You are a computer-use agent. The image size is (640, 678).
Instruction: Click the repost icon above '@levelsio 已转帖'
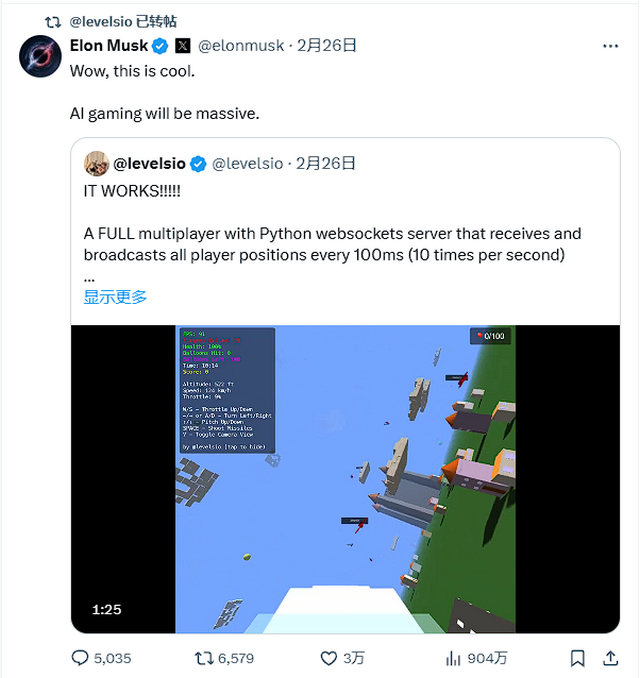53,22
